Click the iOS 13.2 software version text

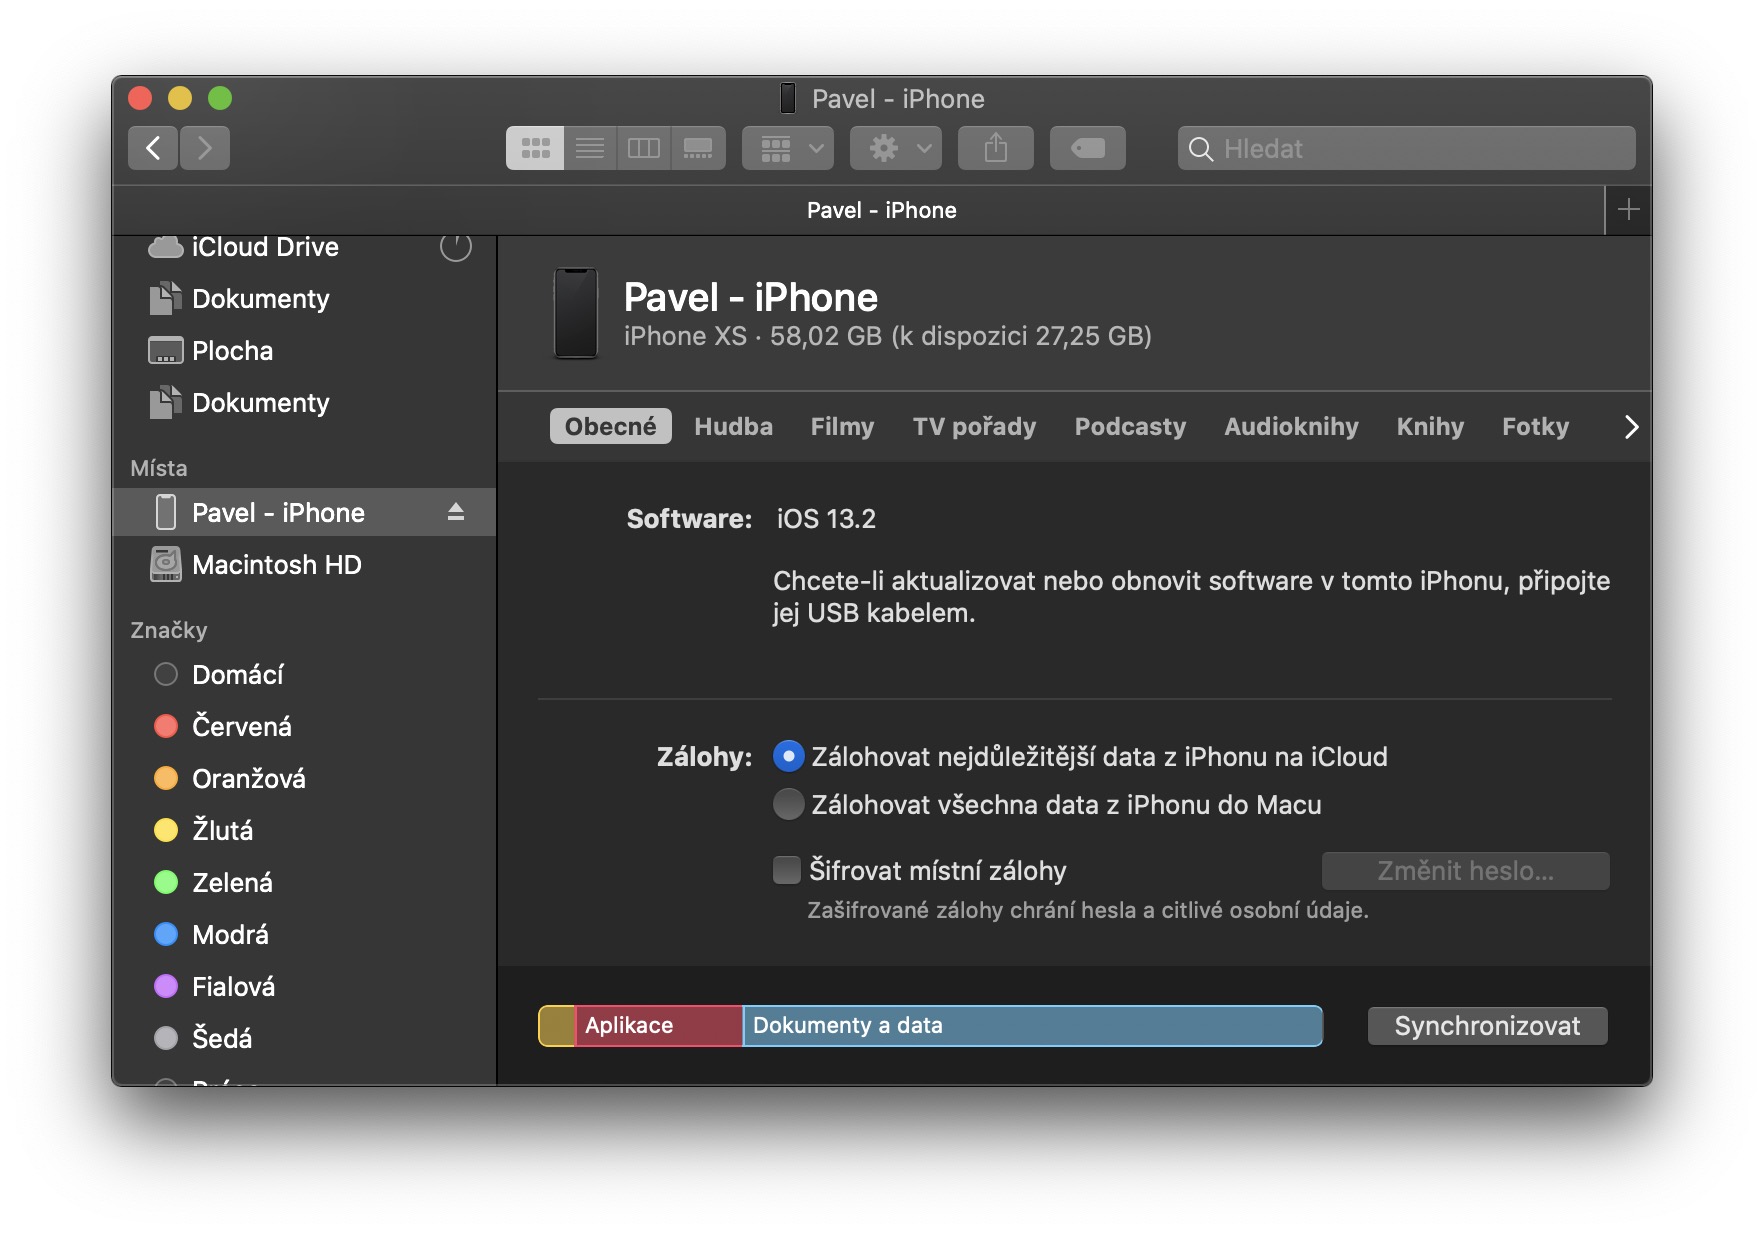(x=826, y=519)
